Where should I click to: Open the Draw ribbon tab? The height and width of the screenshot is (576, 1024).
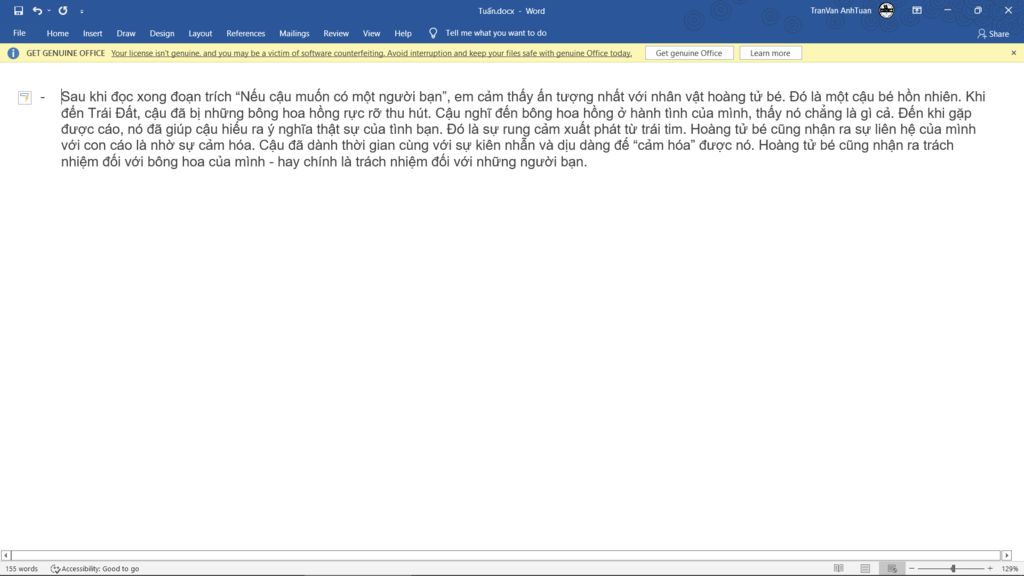126,33
